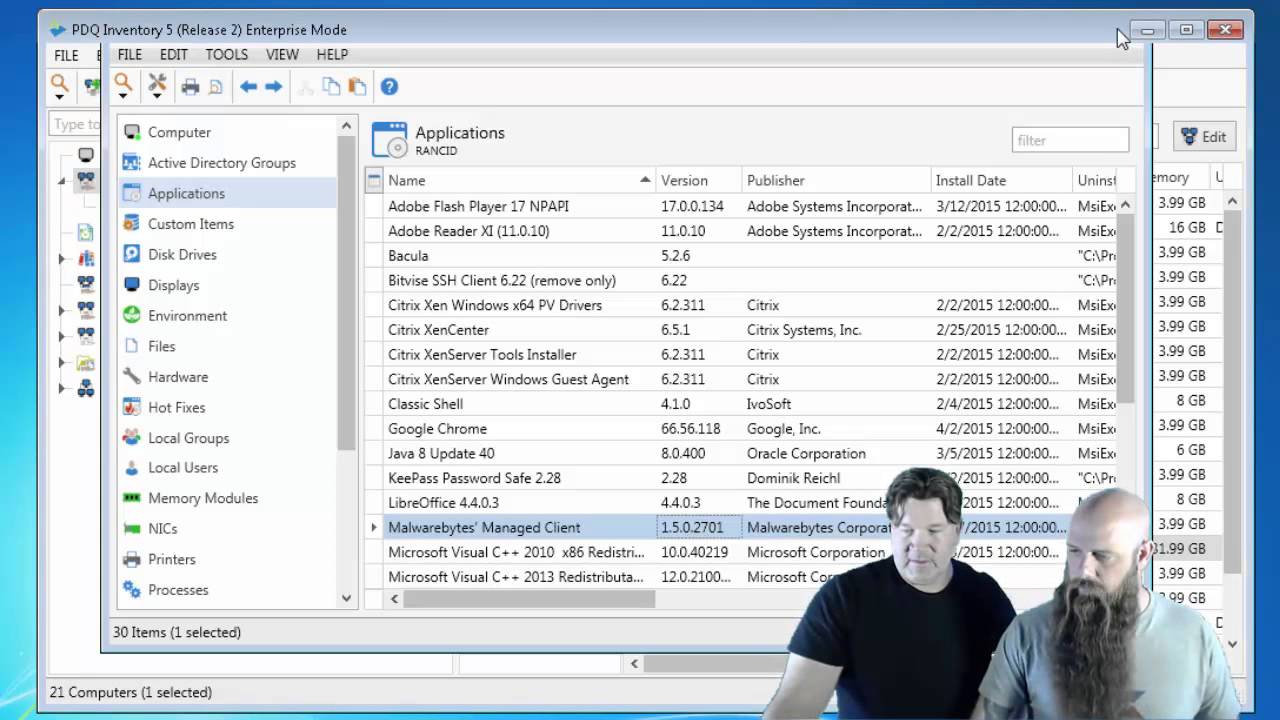The image size is (1280, 720).
Task: Select Disk Drives in the sidebar list
Action: point(227,254)
